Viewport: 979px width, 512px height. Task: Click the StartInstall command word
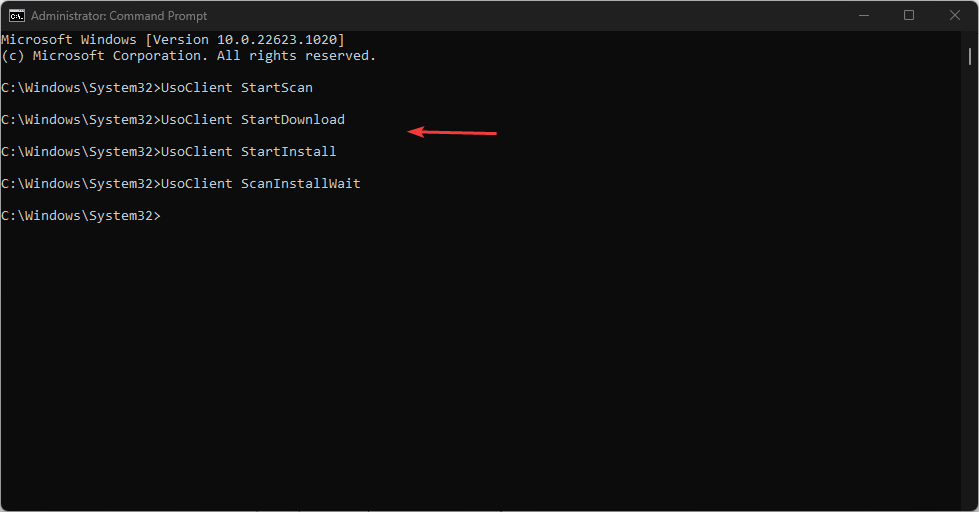click(288, 151)
